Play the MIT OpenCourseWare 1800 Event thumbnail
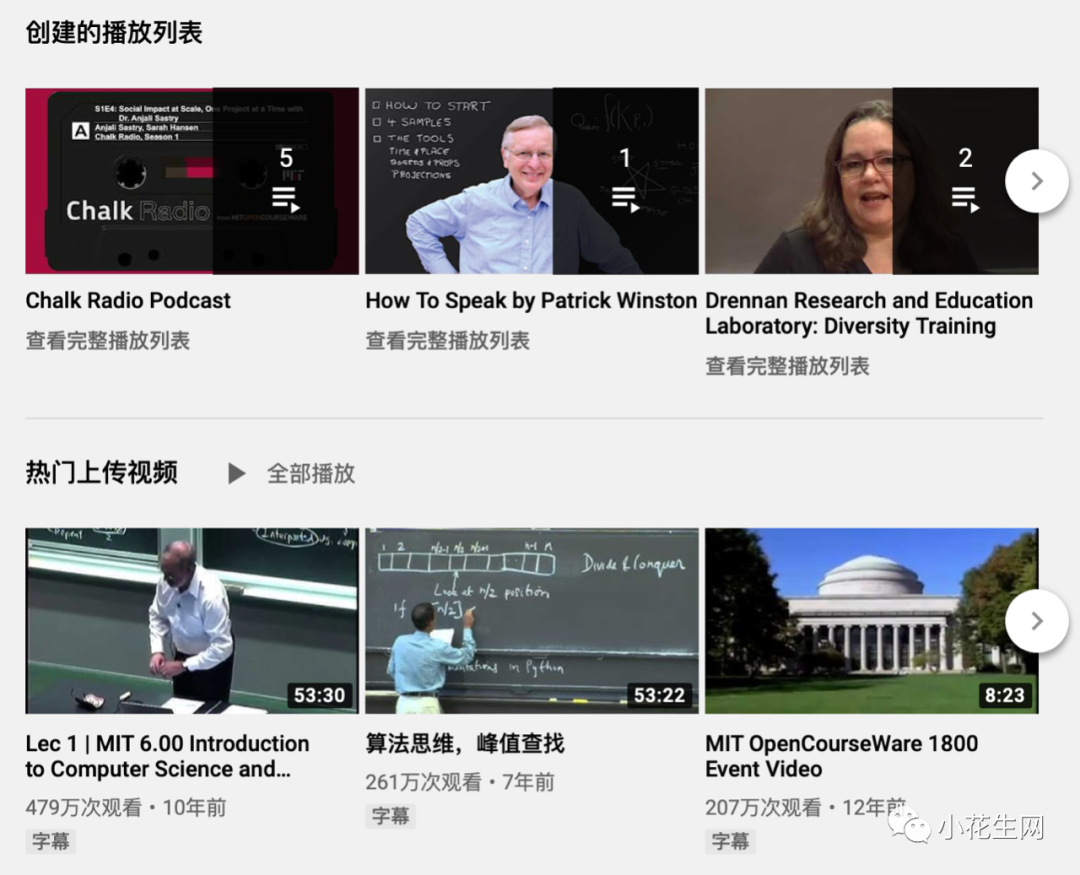 871,621
